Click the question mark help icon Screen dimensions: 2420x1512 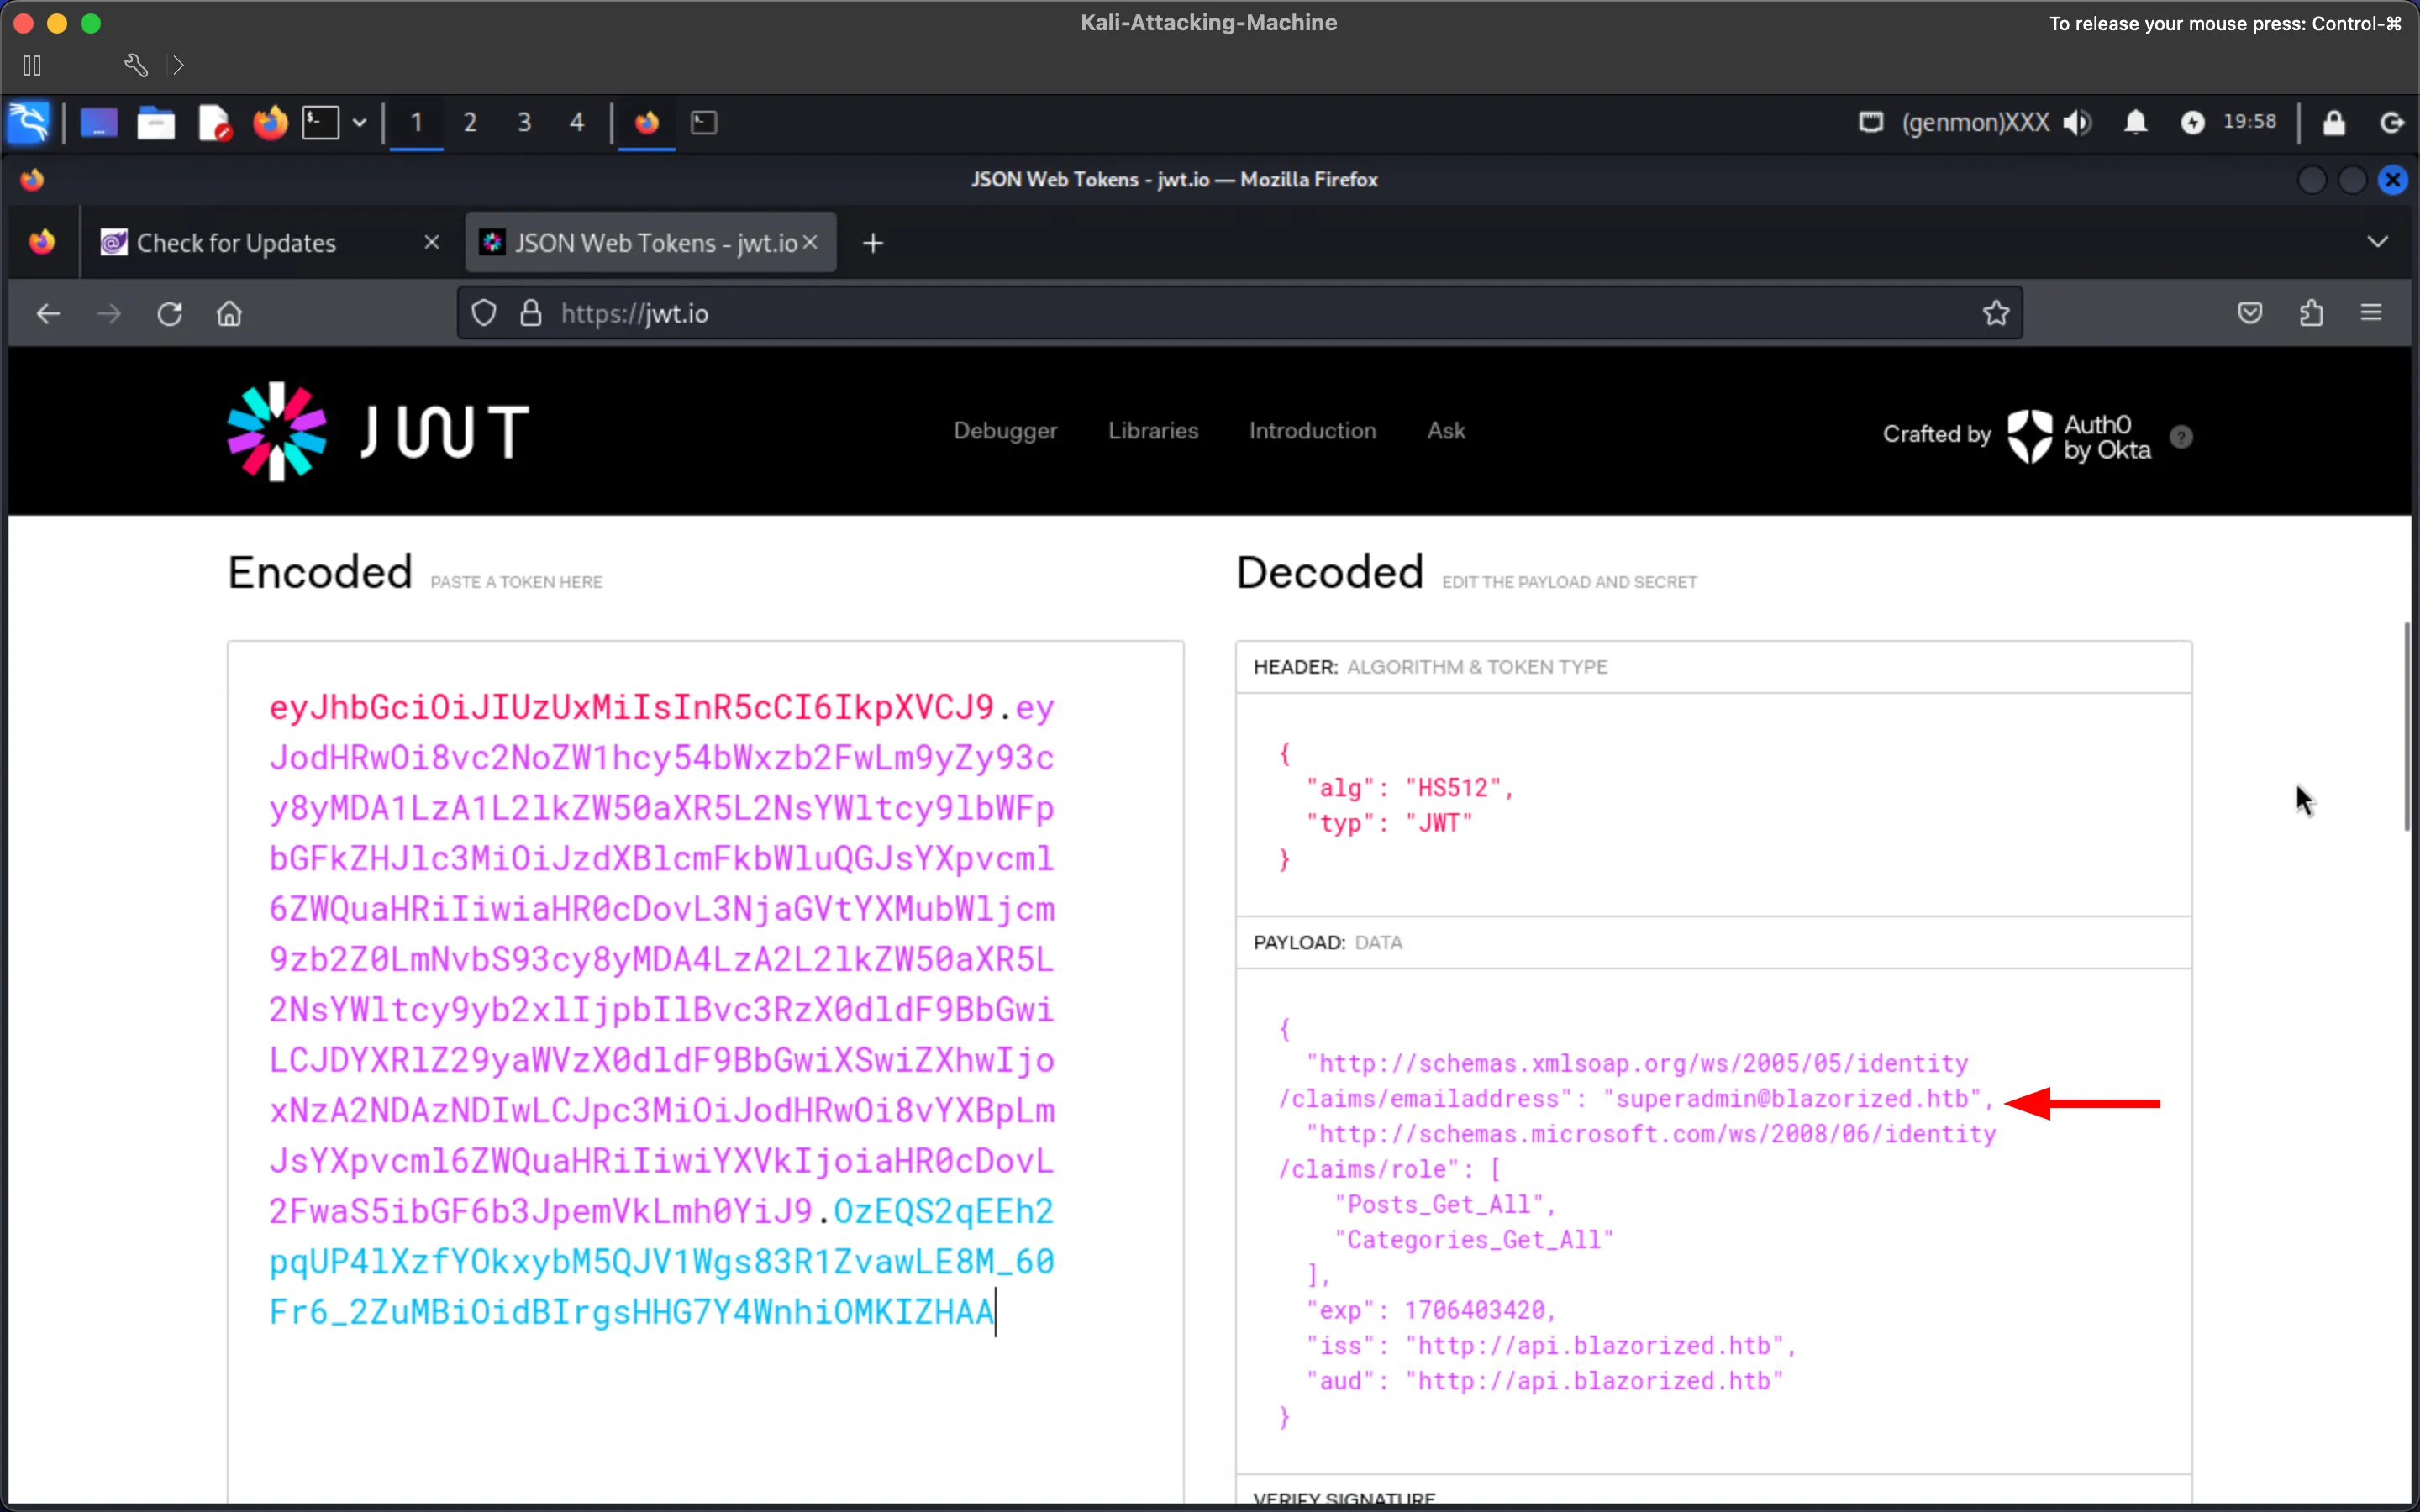[2182, 437]
